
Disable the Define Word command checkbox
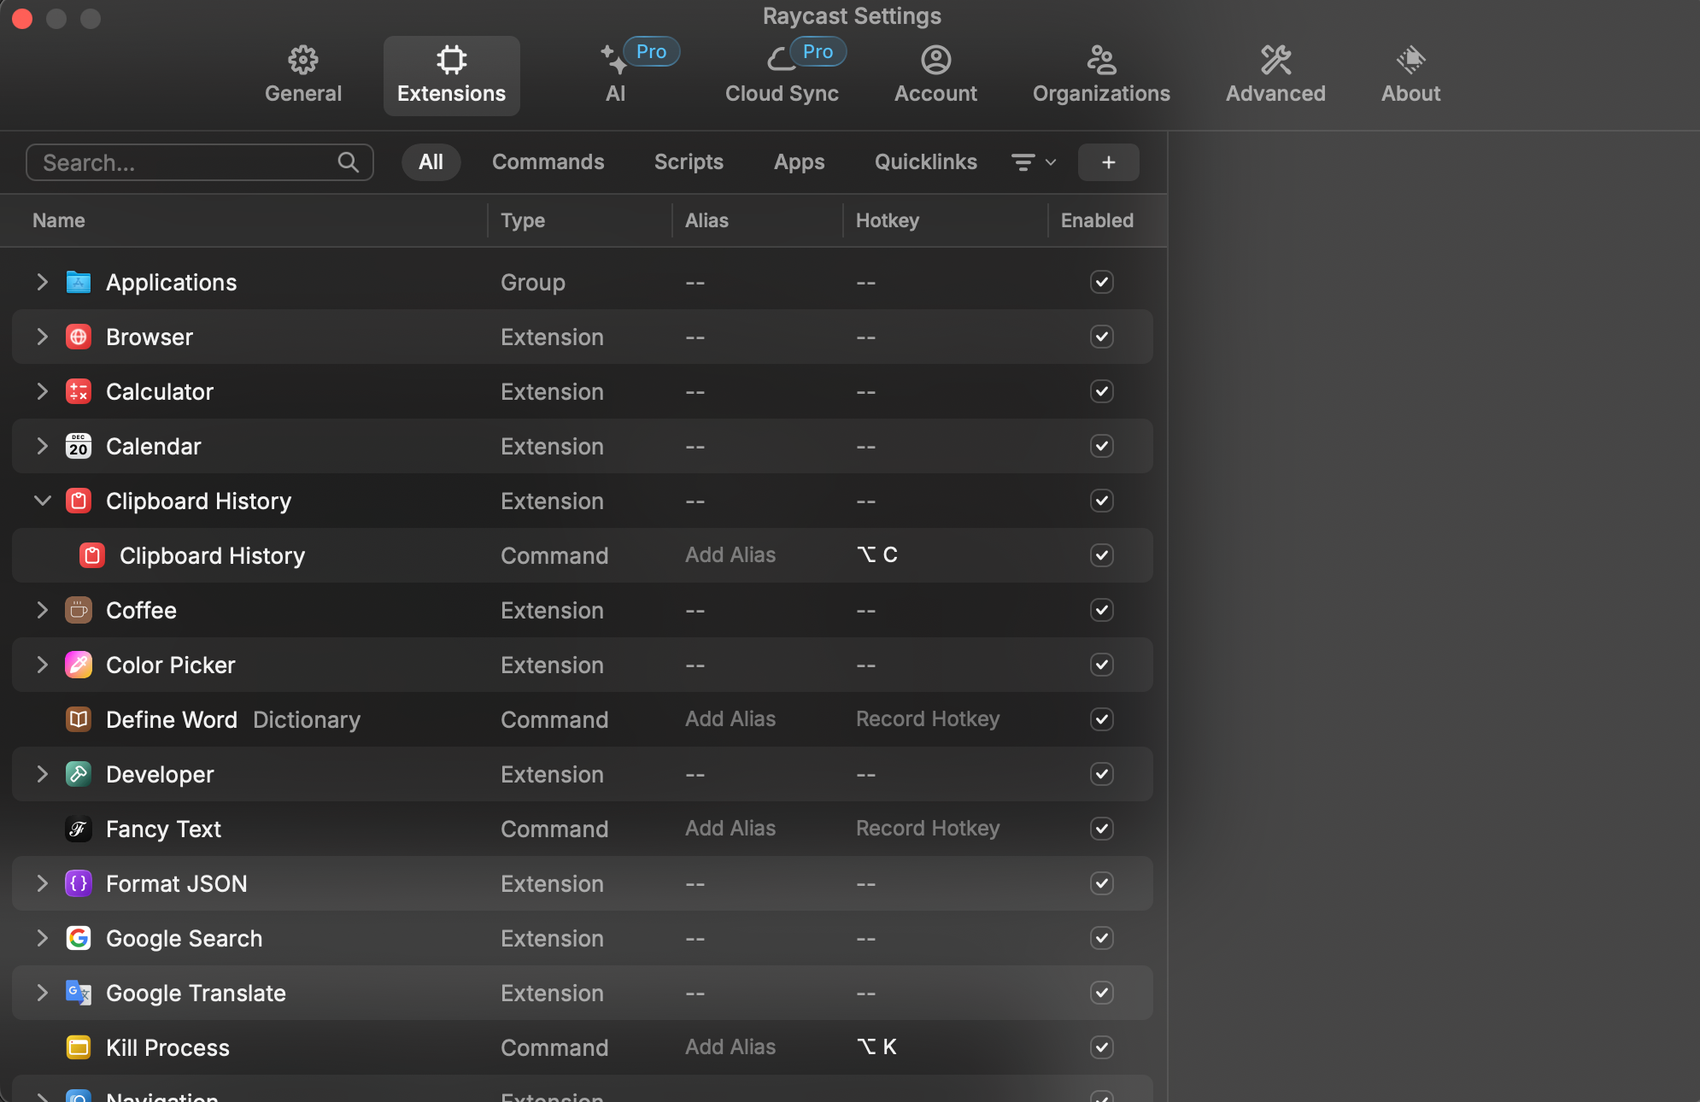coord(1102,719)
